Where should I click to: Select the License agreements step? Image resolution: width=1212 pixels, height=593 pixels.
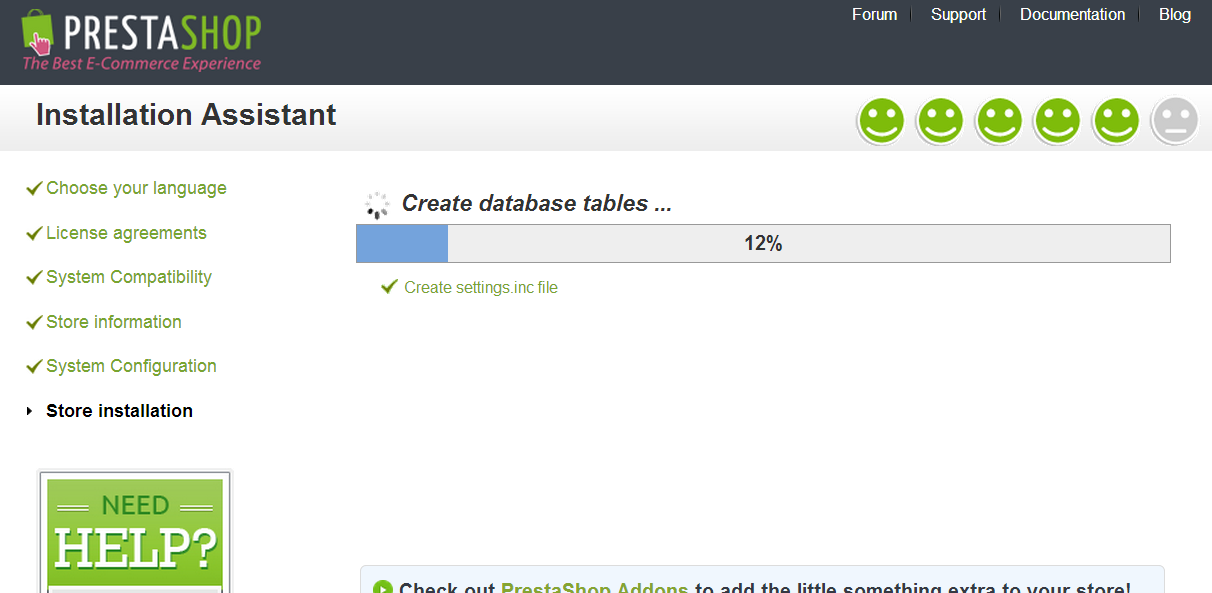(126, 233)
